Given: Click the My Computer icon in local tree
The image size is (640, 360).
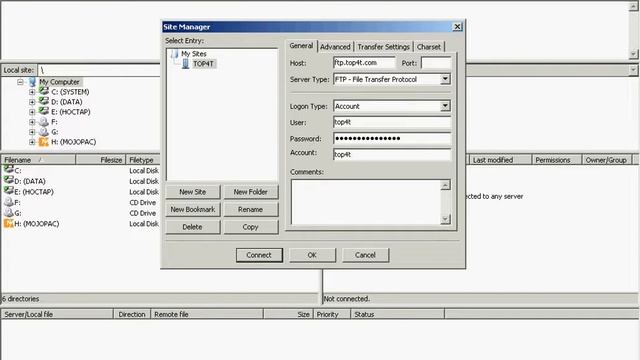Looking at the screenshot, I should click(33, 82).
